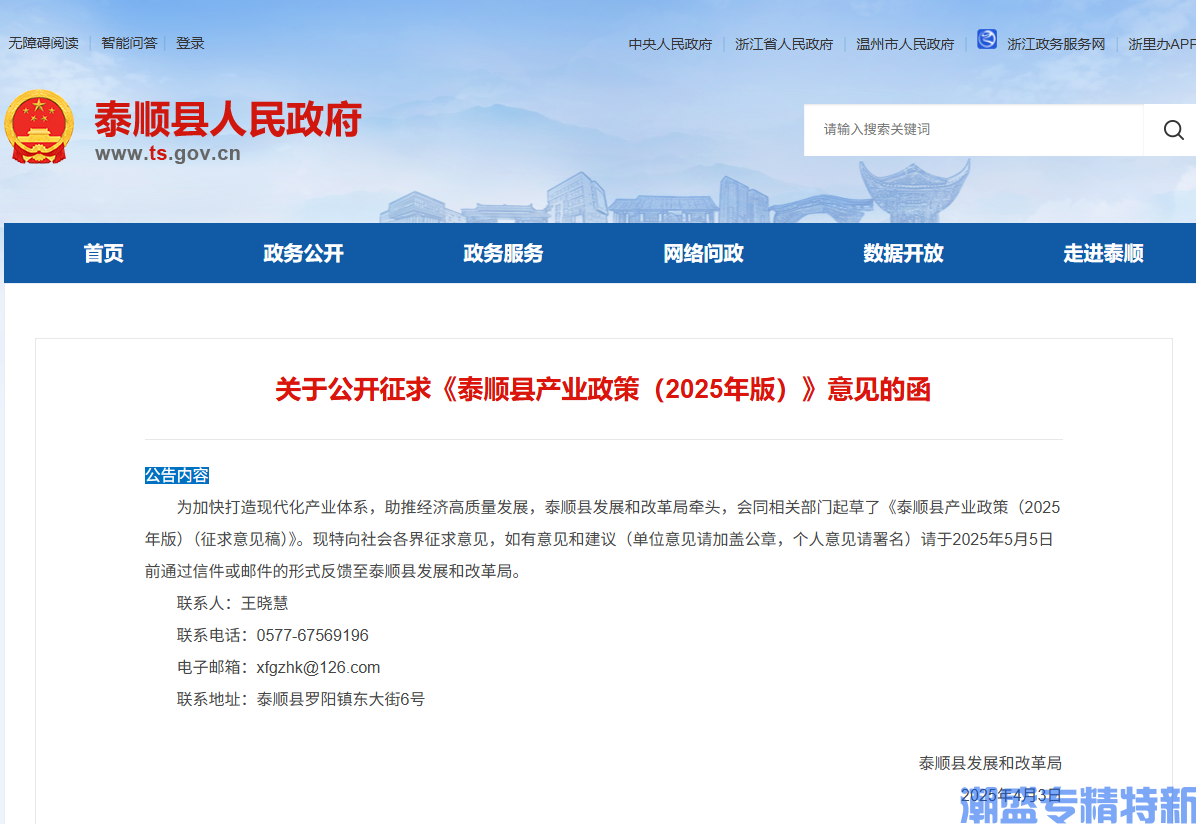Go to the 政务服务 section
Screen dimensions: 1196x824
504,253
